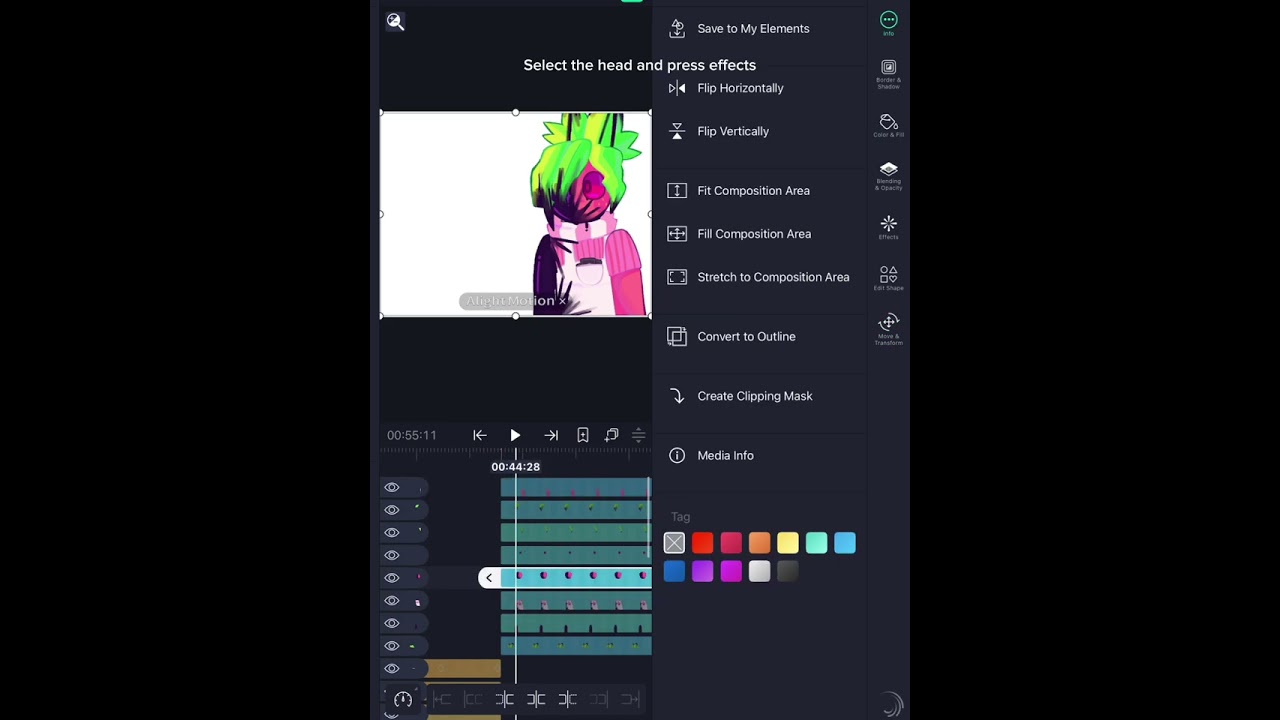This screenshot has width=1280, height=720.
Task: Hide the topmost timeline layer via its eye
Action: click(392, 487)
